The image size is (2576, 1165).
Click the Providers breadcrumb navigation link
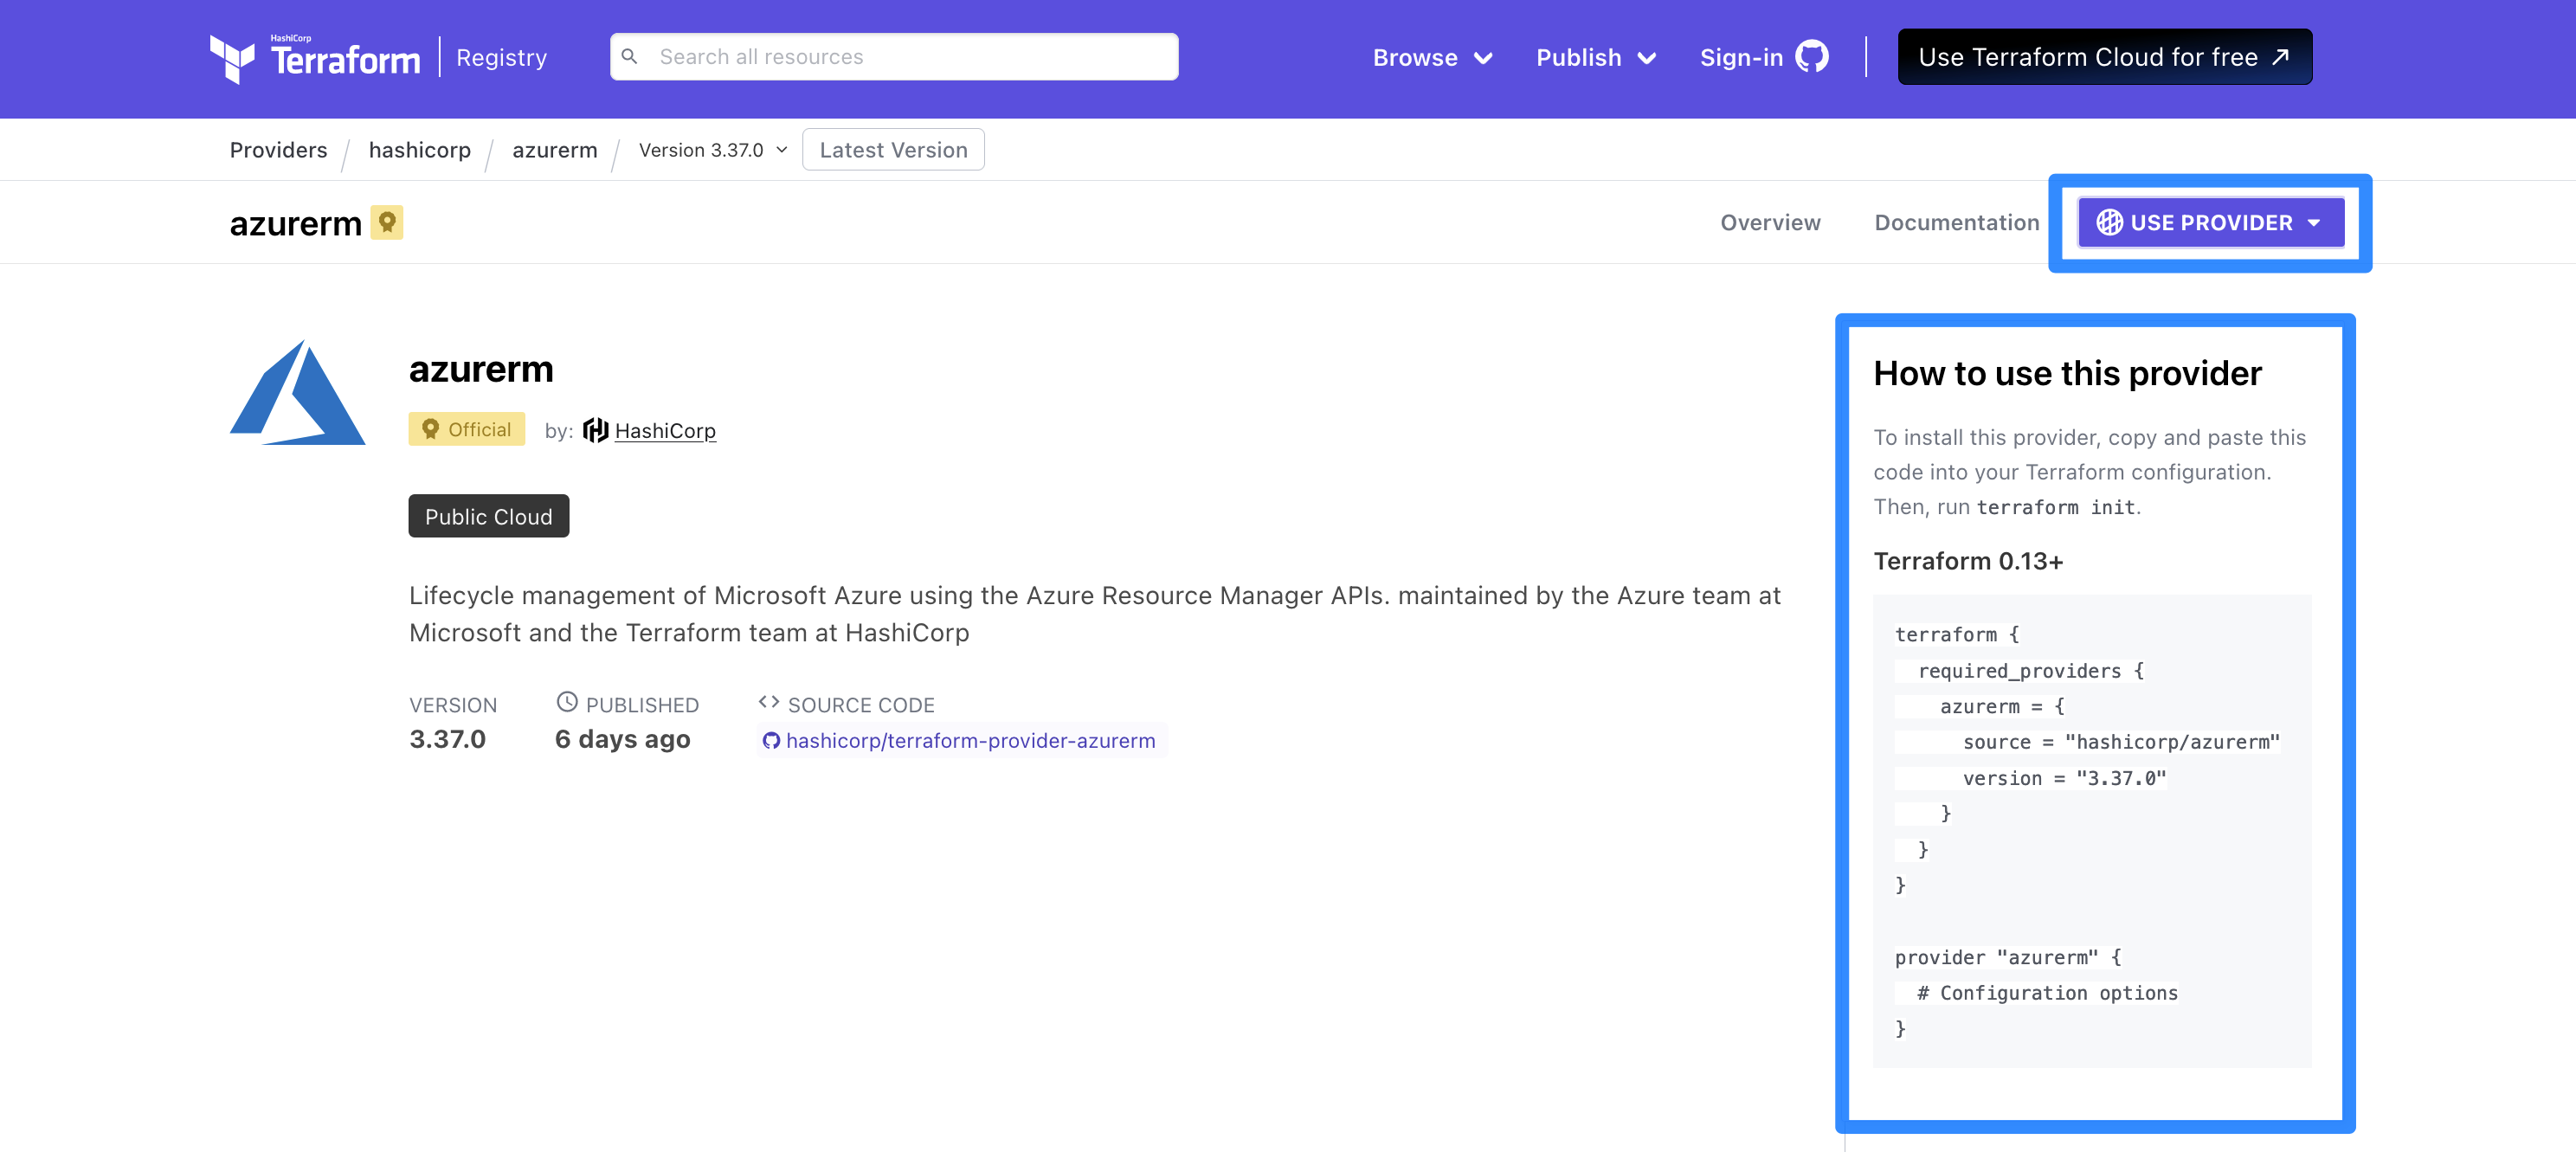280,150
